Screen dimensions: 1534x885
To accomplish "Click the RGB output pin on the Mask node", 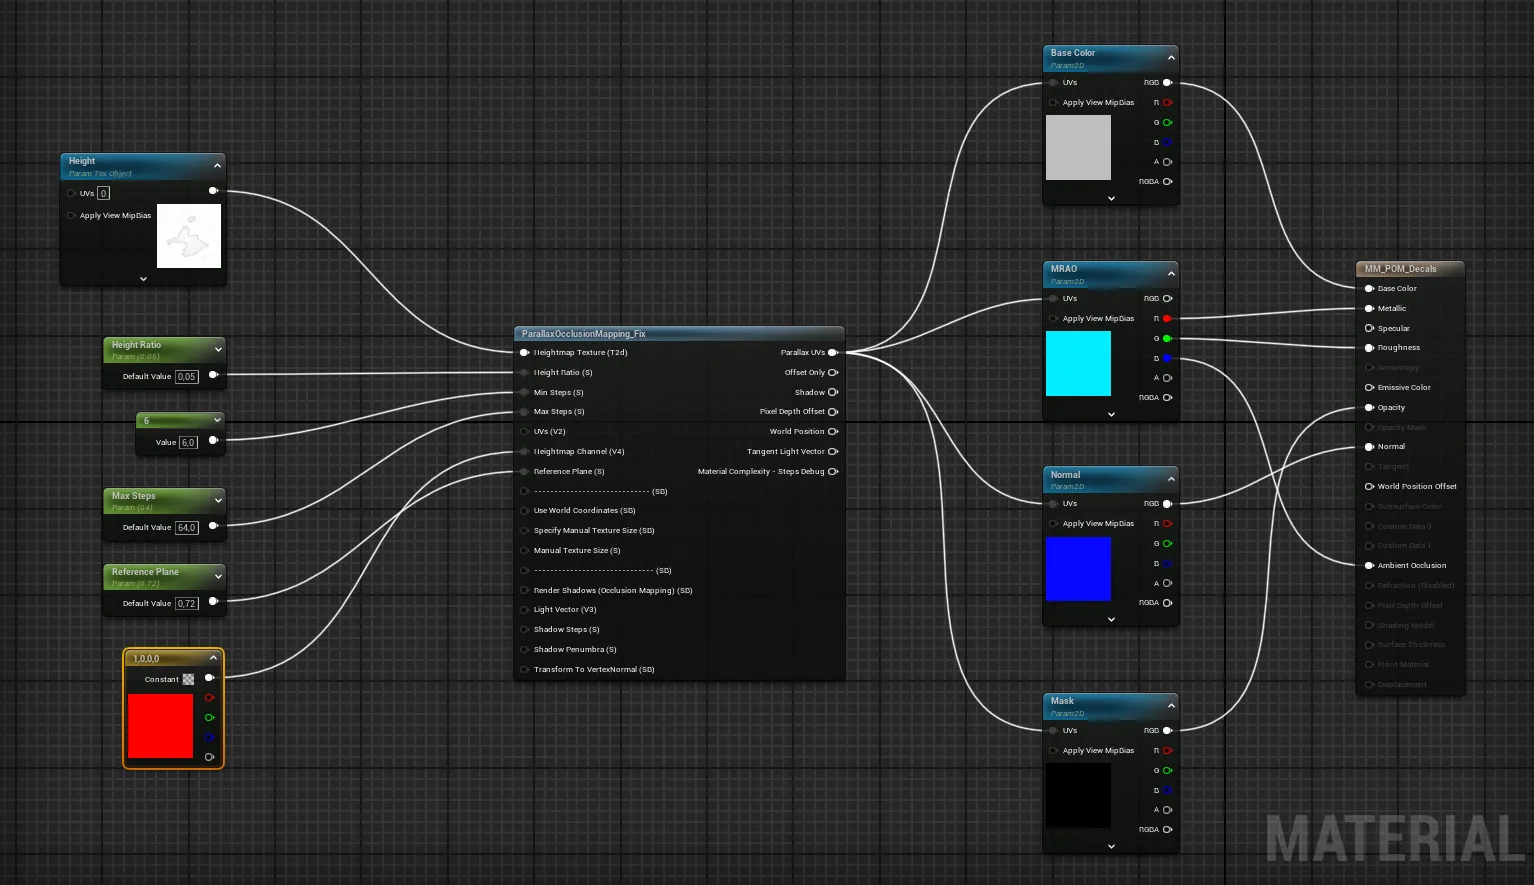I will pos(1167,730).
